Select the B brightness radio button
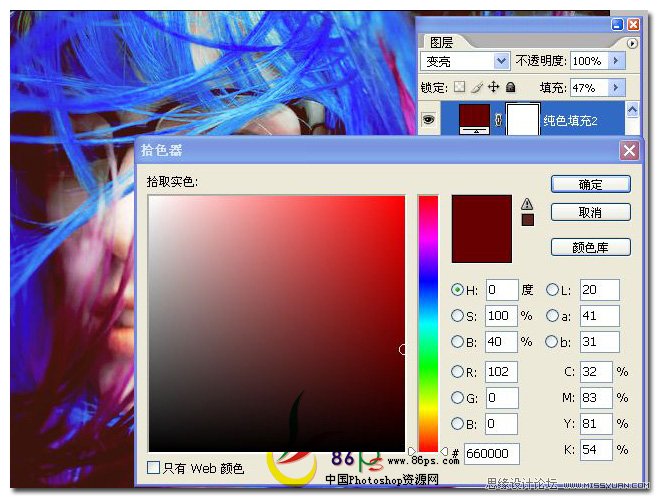The image size is (660, 500). (457, 341)
